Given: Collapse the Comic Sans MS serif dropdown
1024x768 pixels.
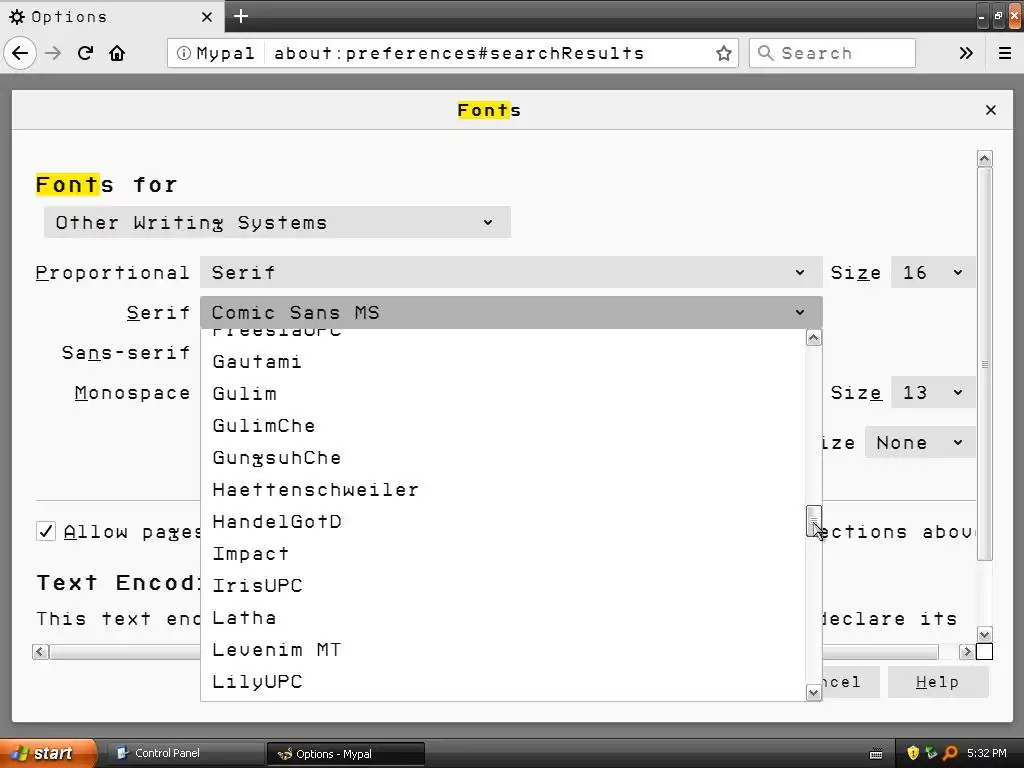Looking at the screenshot, I should 511,312.
